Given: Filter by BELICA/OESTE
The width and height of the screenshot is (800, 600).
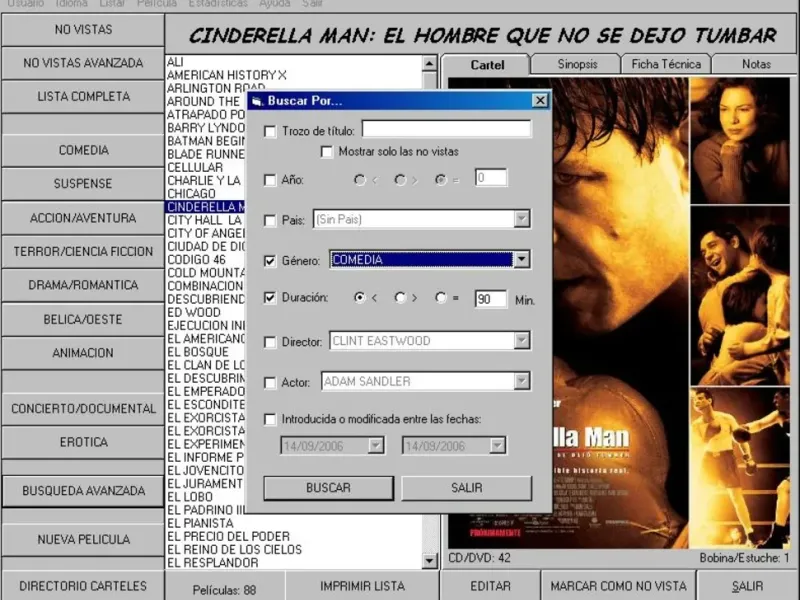Looking at the screenshot, I should 83,320.
